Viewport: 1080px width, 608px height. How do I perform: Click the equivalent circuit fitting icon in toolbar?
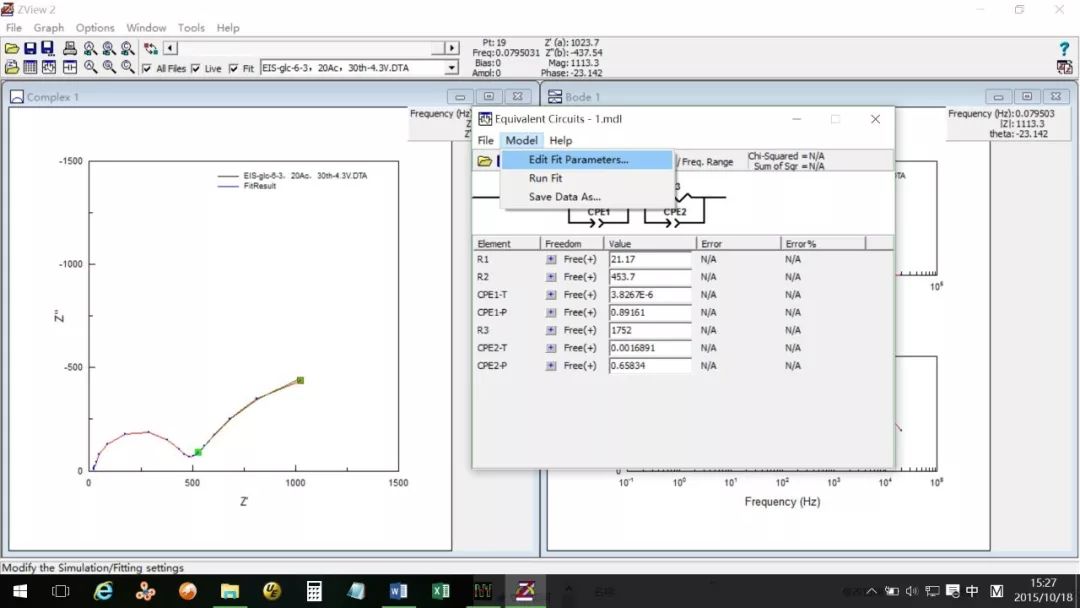tap(48, 67)
